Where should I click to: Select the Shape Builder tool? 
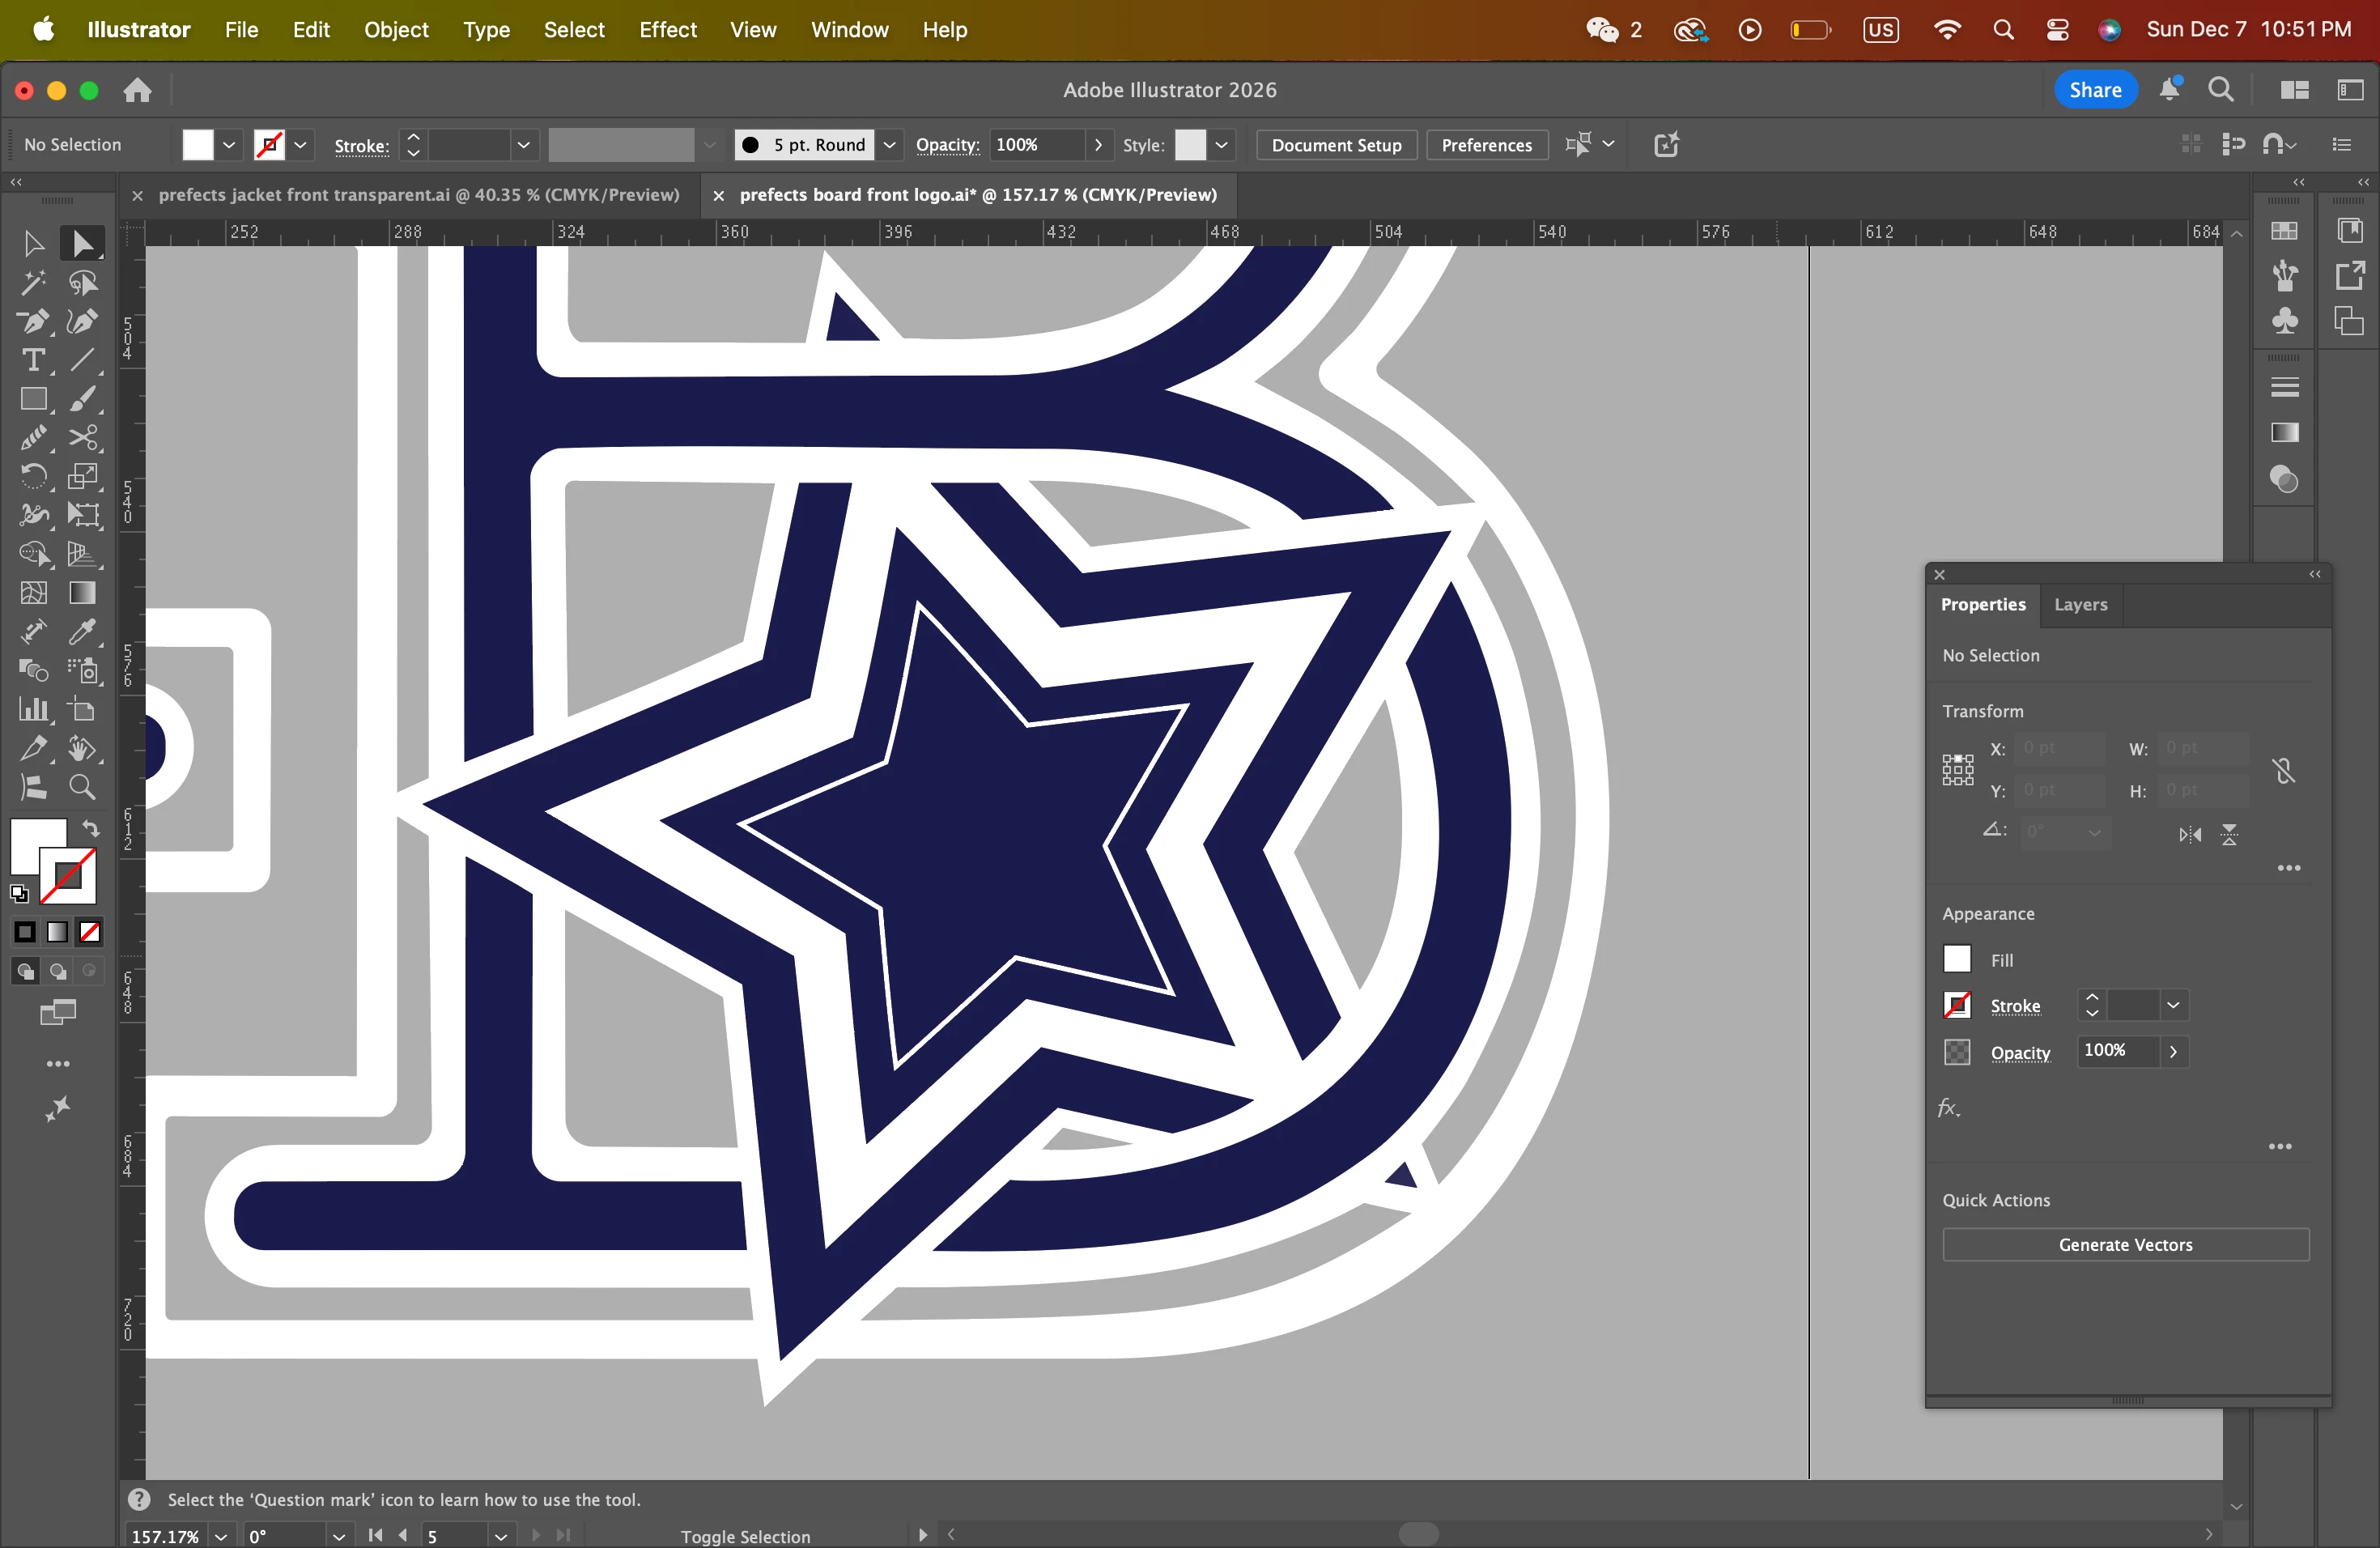coord(33,554)
